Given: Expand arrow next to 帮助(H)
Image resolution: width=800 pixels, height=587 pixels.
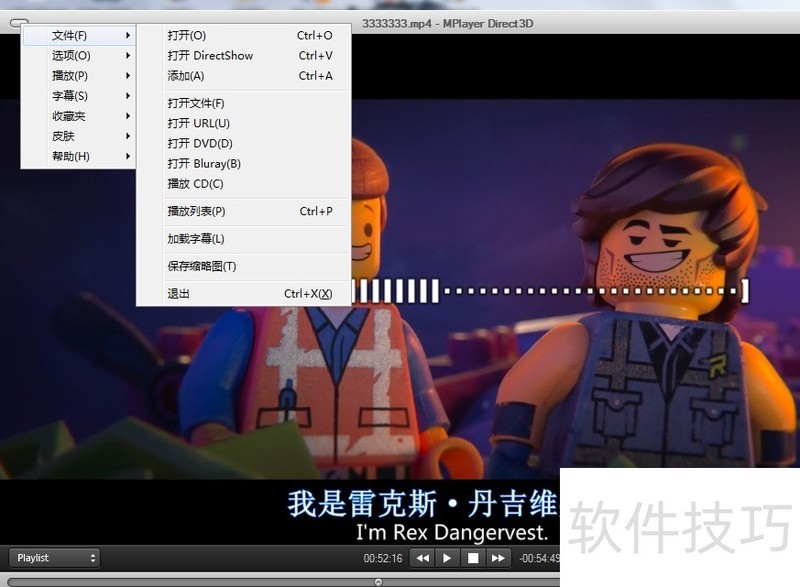Looking at the screenshot, I should pyautogui.click(x=128, y=156).
